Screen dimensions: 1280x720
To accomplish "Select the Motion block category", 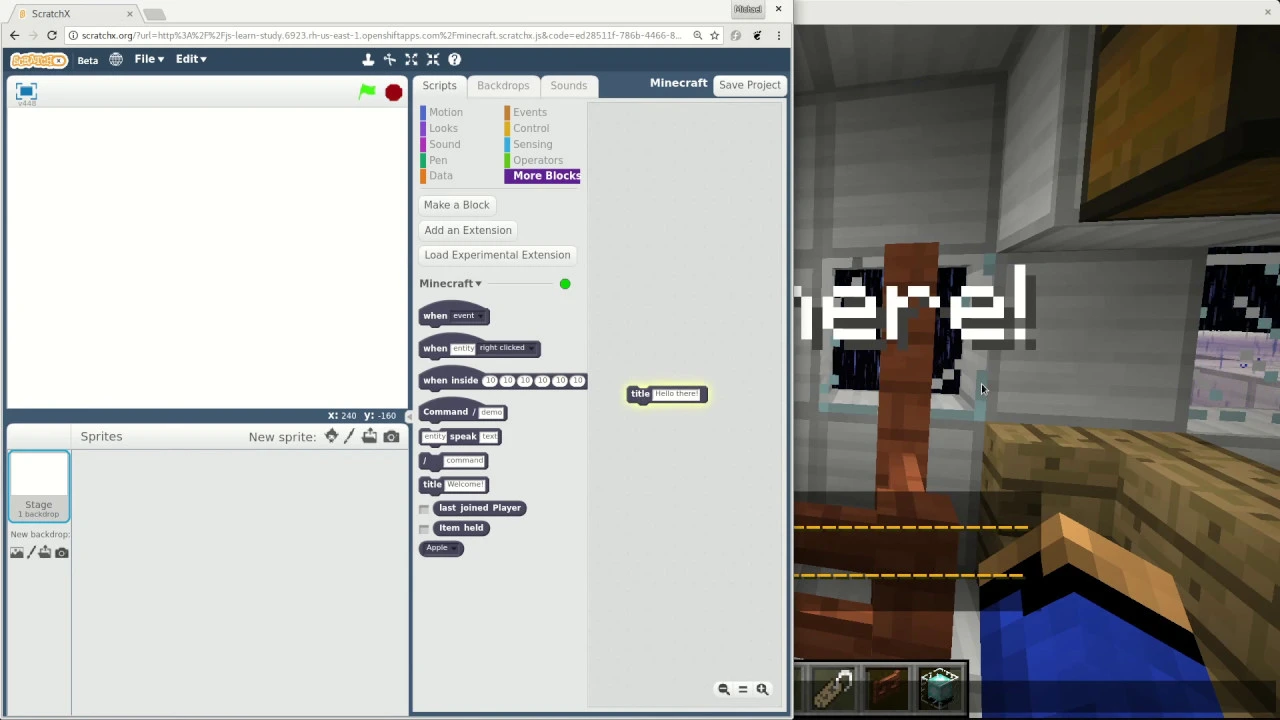I will click(x=446, y=112).
